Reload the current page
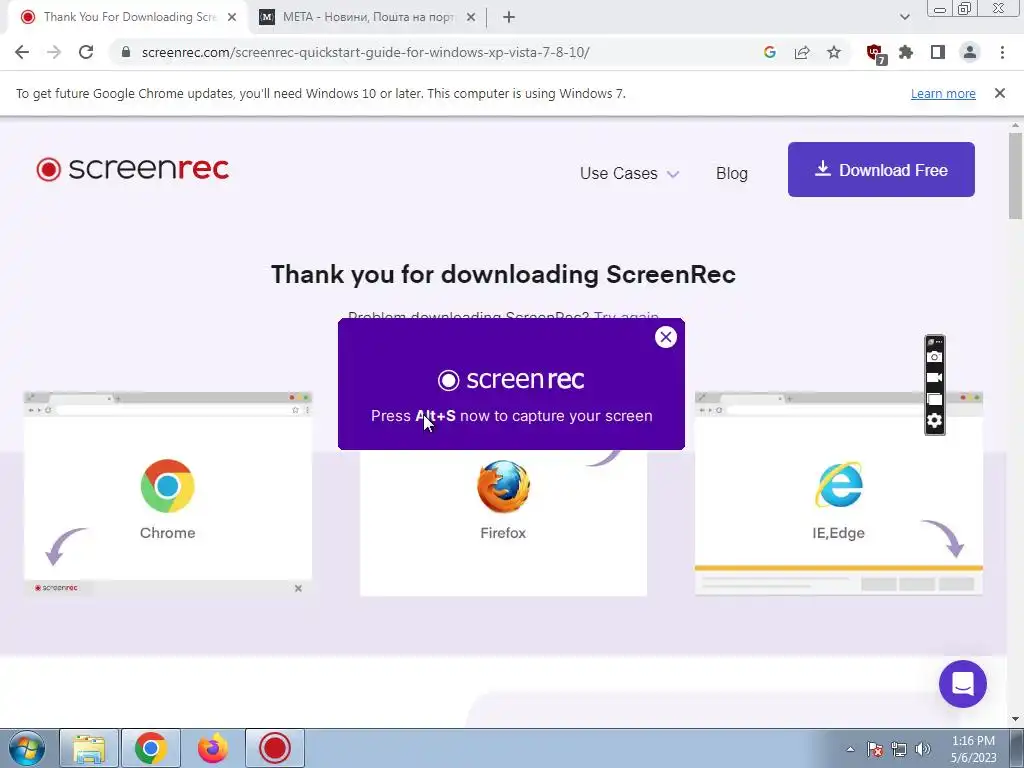 coord(86,52)
